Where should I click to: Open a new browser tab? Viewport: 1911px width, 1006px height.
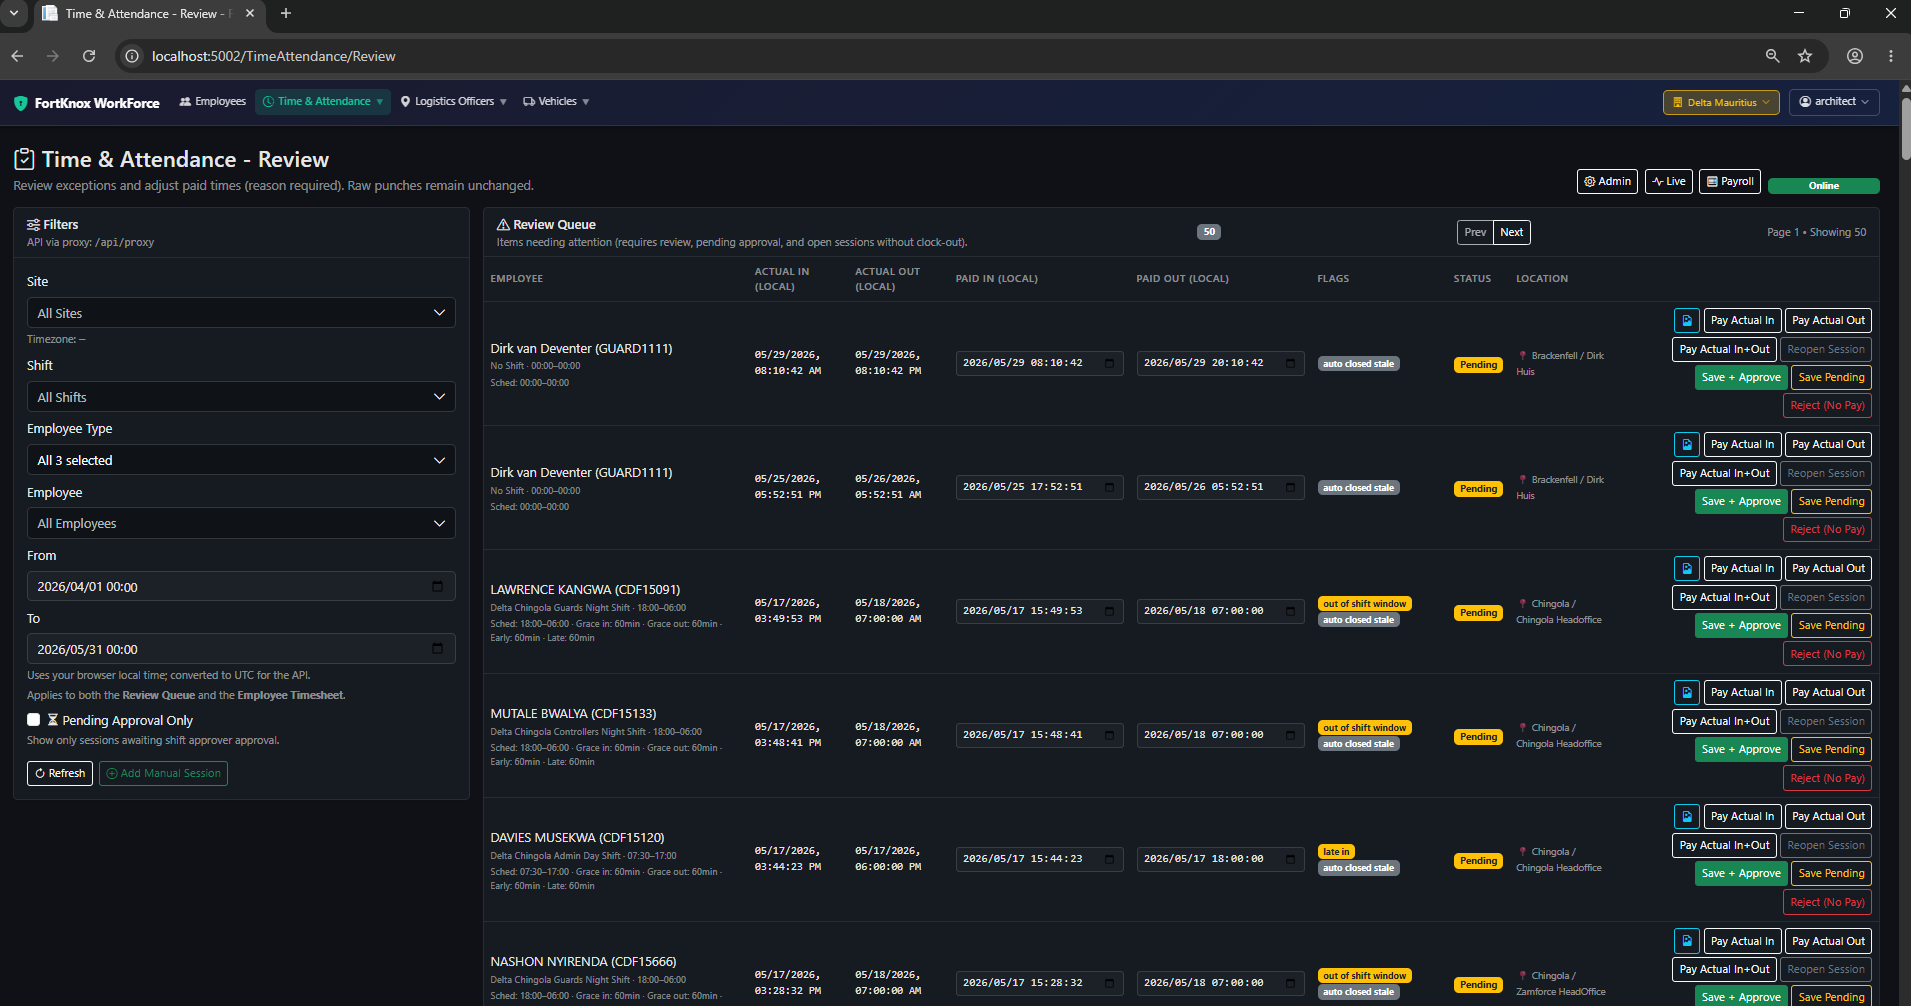tap(286, 13)
